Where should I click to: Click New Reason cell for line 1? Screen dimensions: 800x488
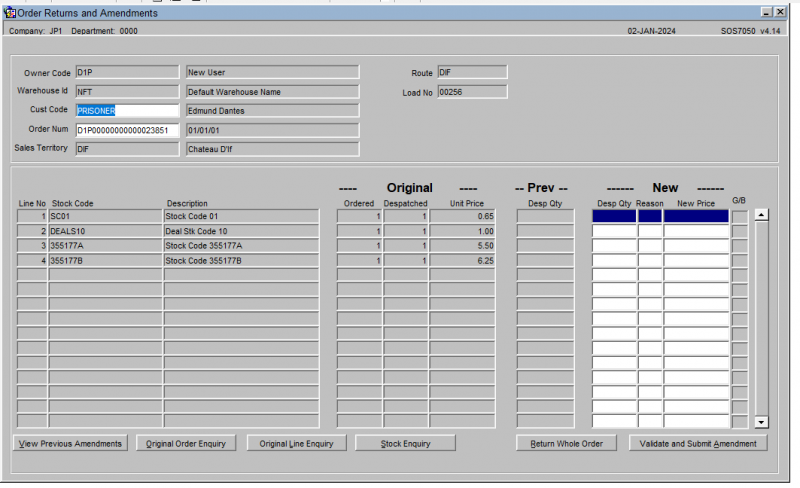point(650,216)
